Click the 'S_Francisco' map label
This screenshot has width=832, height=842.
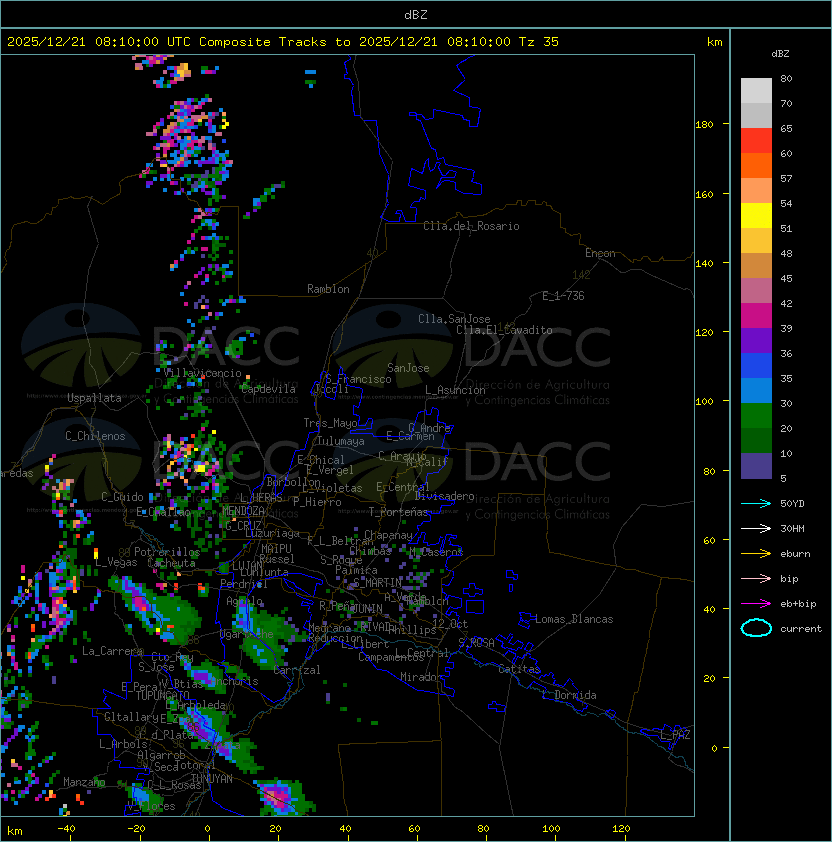point(358,379)
